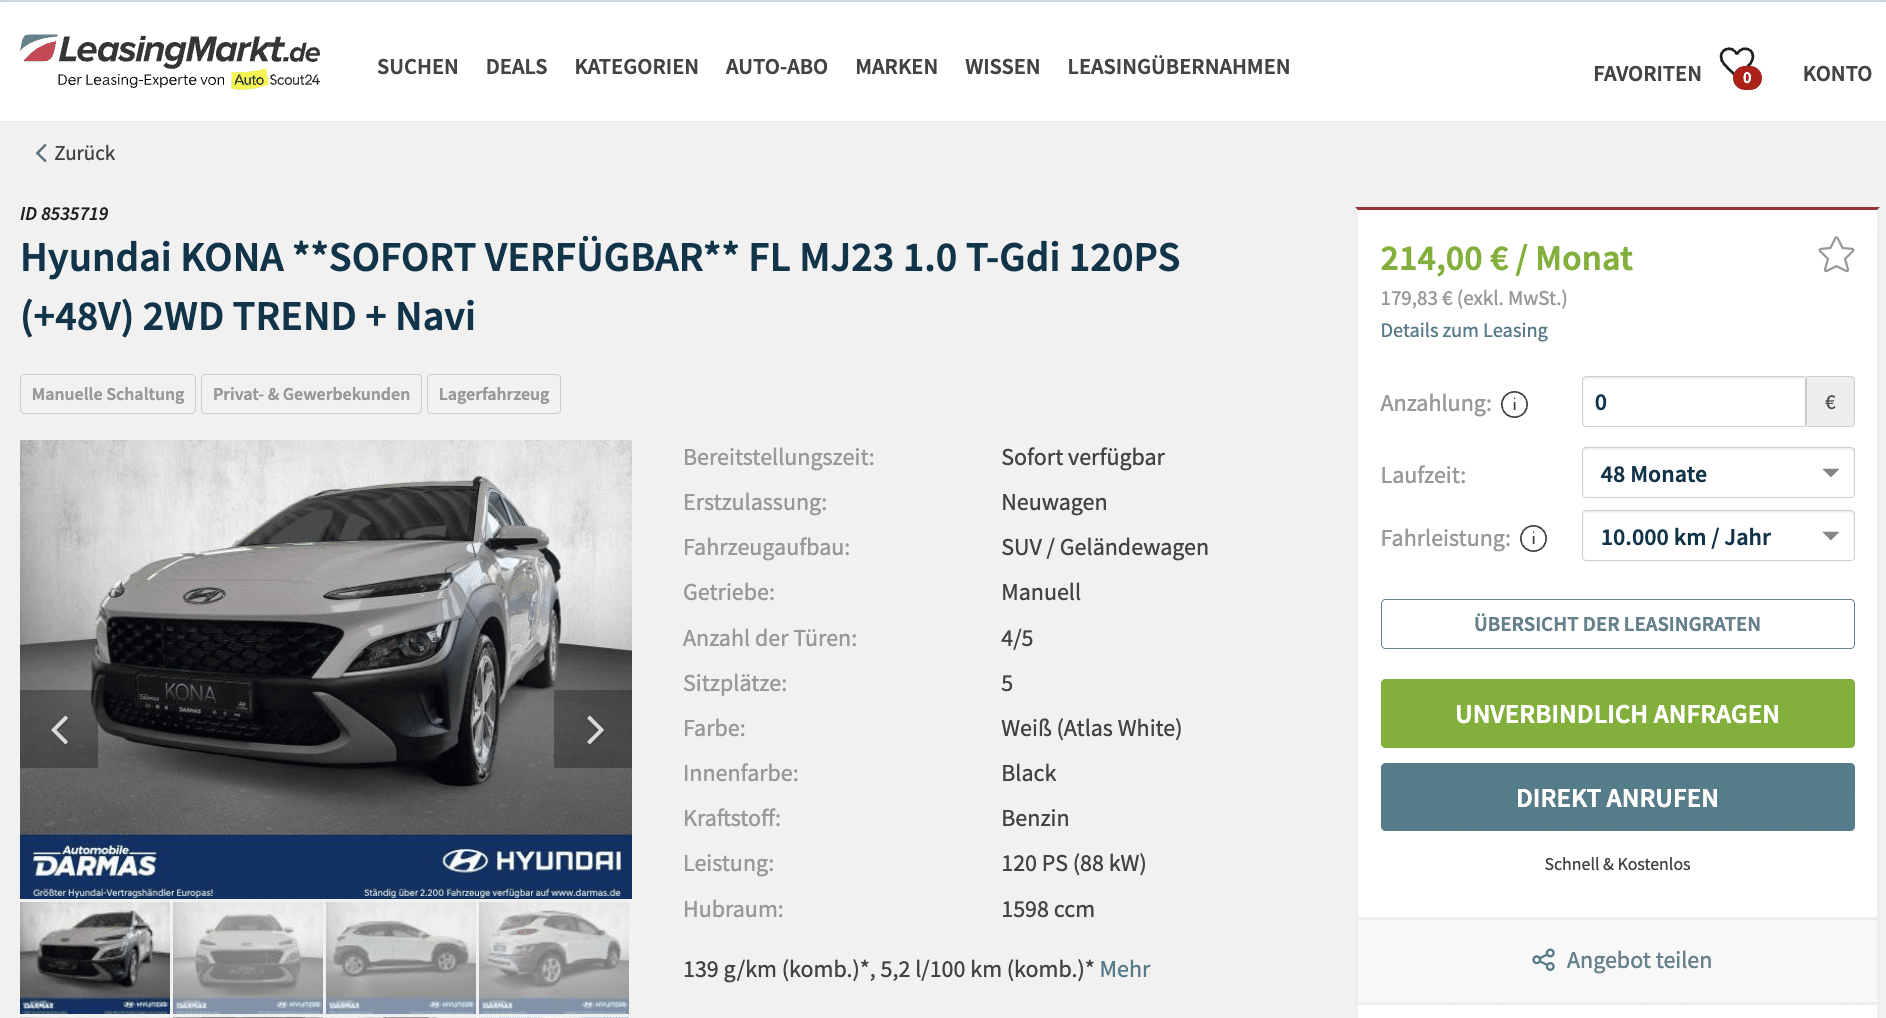Click the main Hyundai Kona photo

326,669
